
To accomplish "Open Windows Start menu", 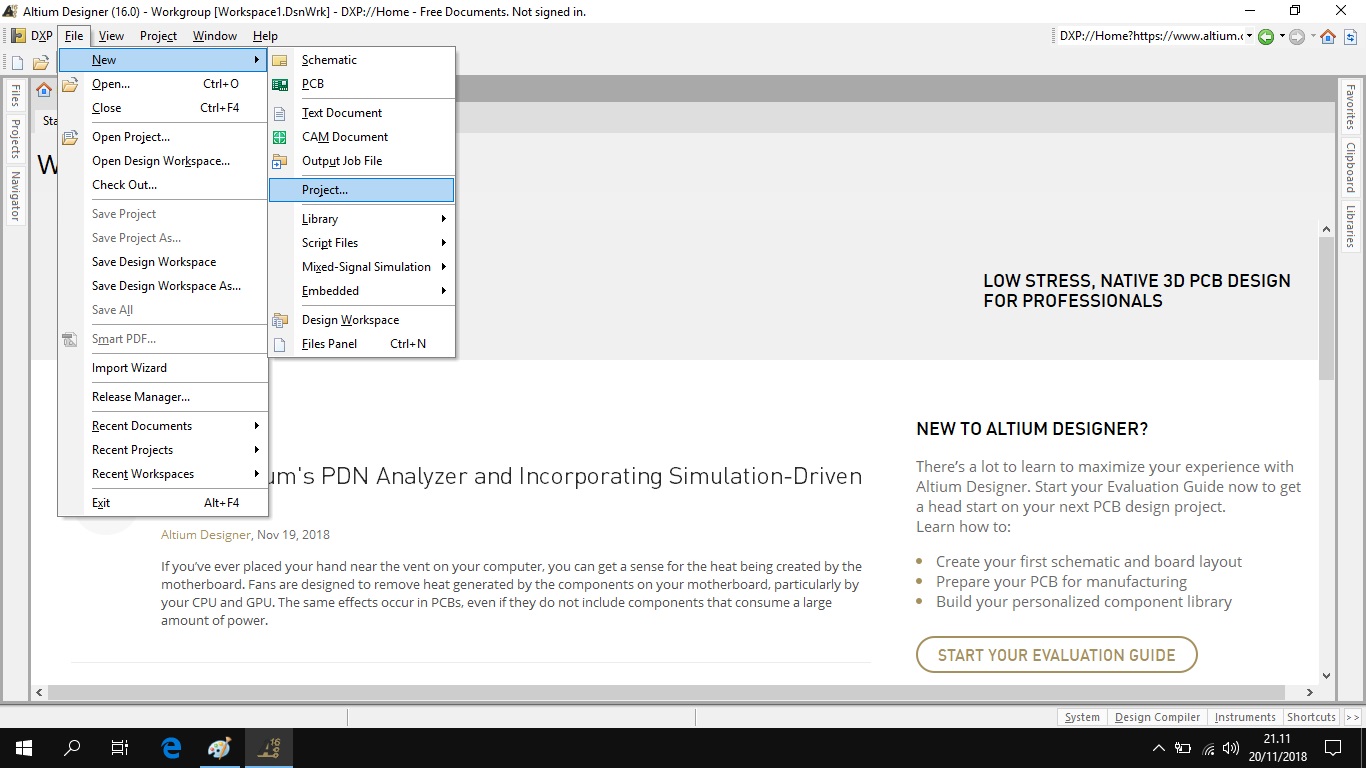I will tap(24, 748).
